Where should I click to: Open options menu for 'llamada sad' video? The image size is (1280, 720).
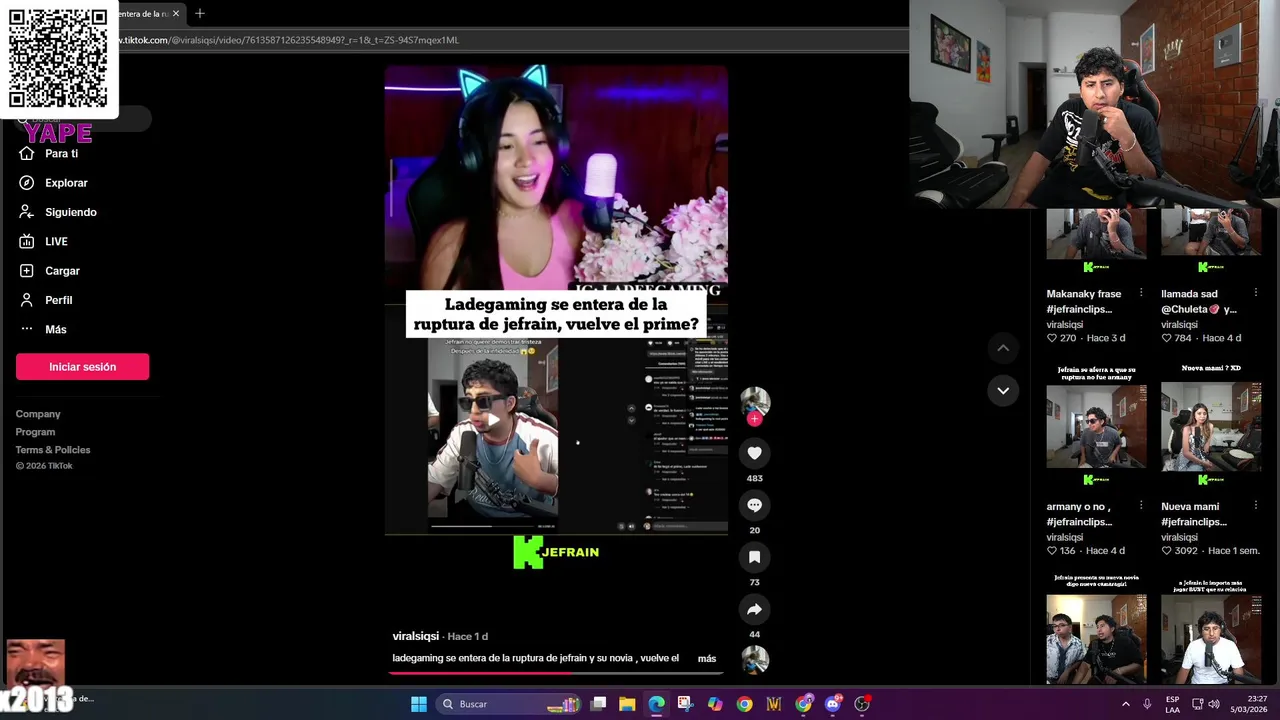tap(1255, 294)
